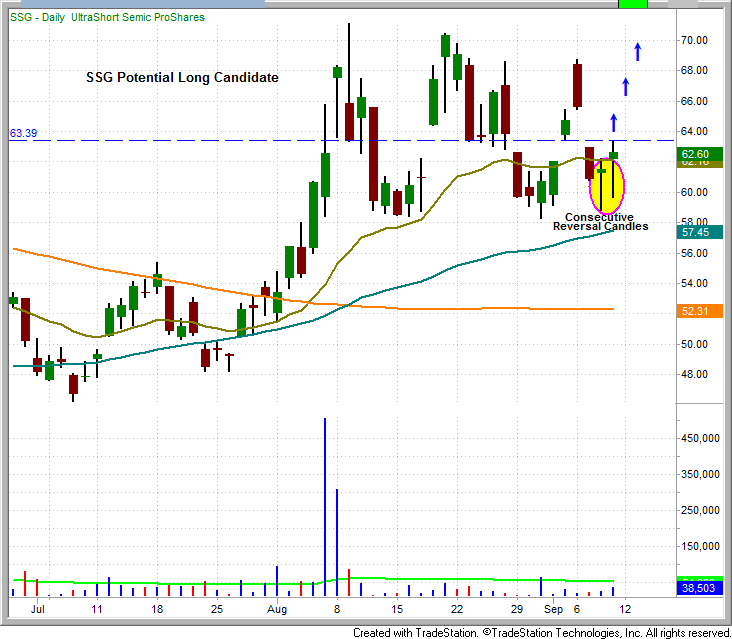The height and width of the screenshot is (639, 732).
Task: Click the 250,000 volume axis label
Action: click(x=700, y=510)
